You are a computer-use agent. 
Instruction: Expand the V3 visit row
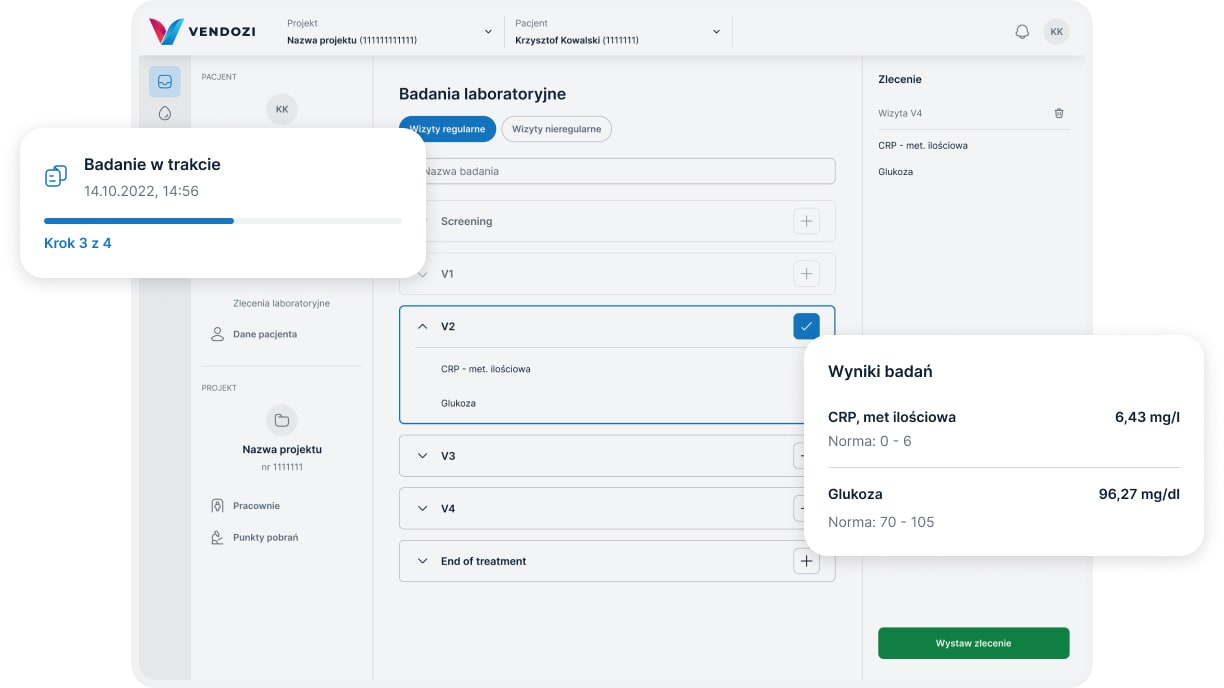tap(422, 456)
